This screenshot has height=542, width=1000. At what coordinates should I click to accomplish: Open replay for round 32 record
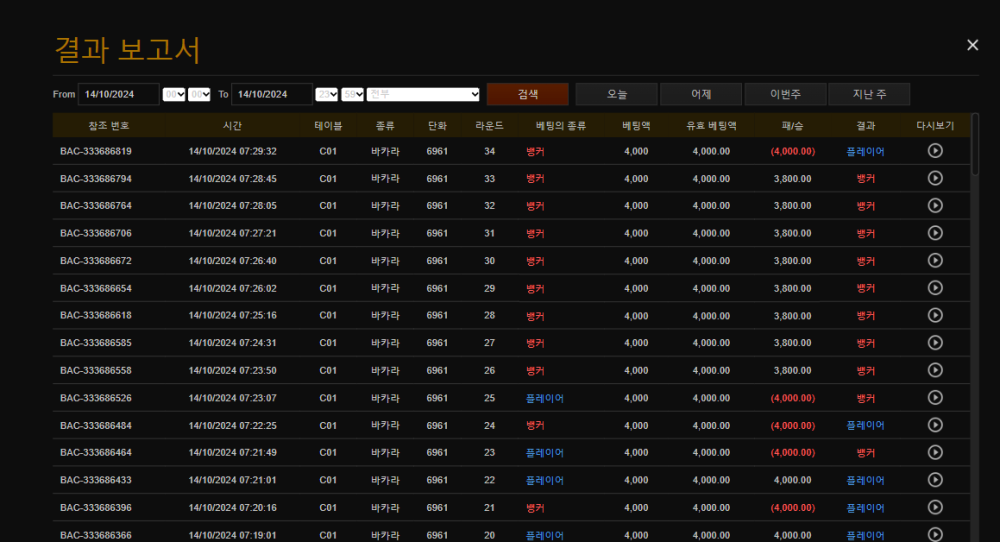pyautogui.click(x=935, y=205)
